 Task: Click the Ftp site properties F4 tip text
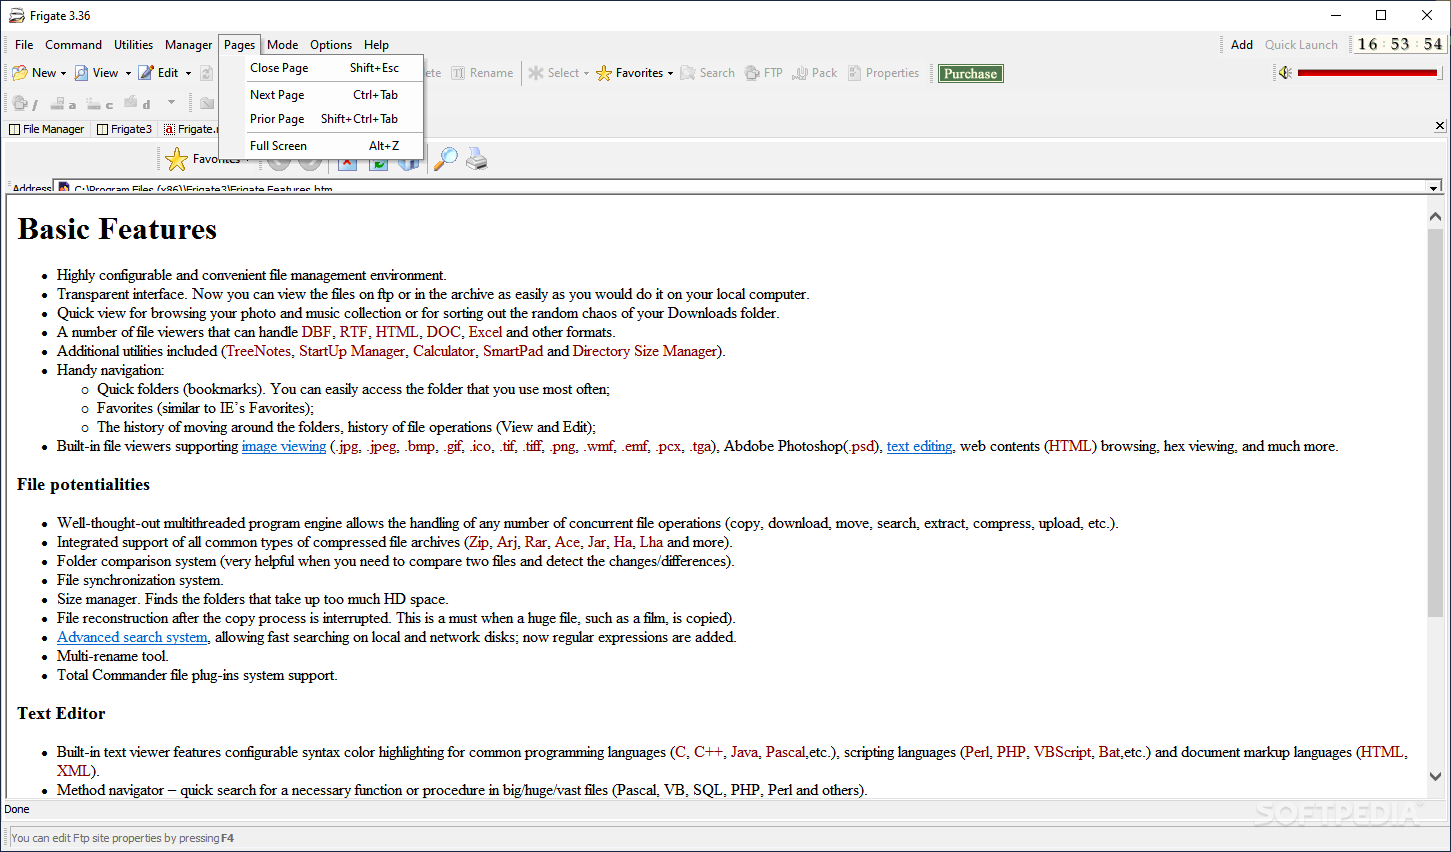[122, 838]
